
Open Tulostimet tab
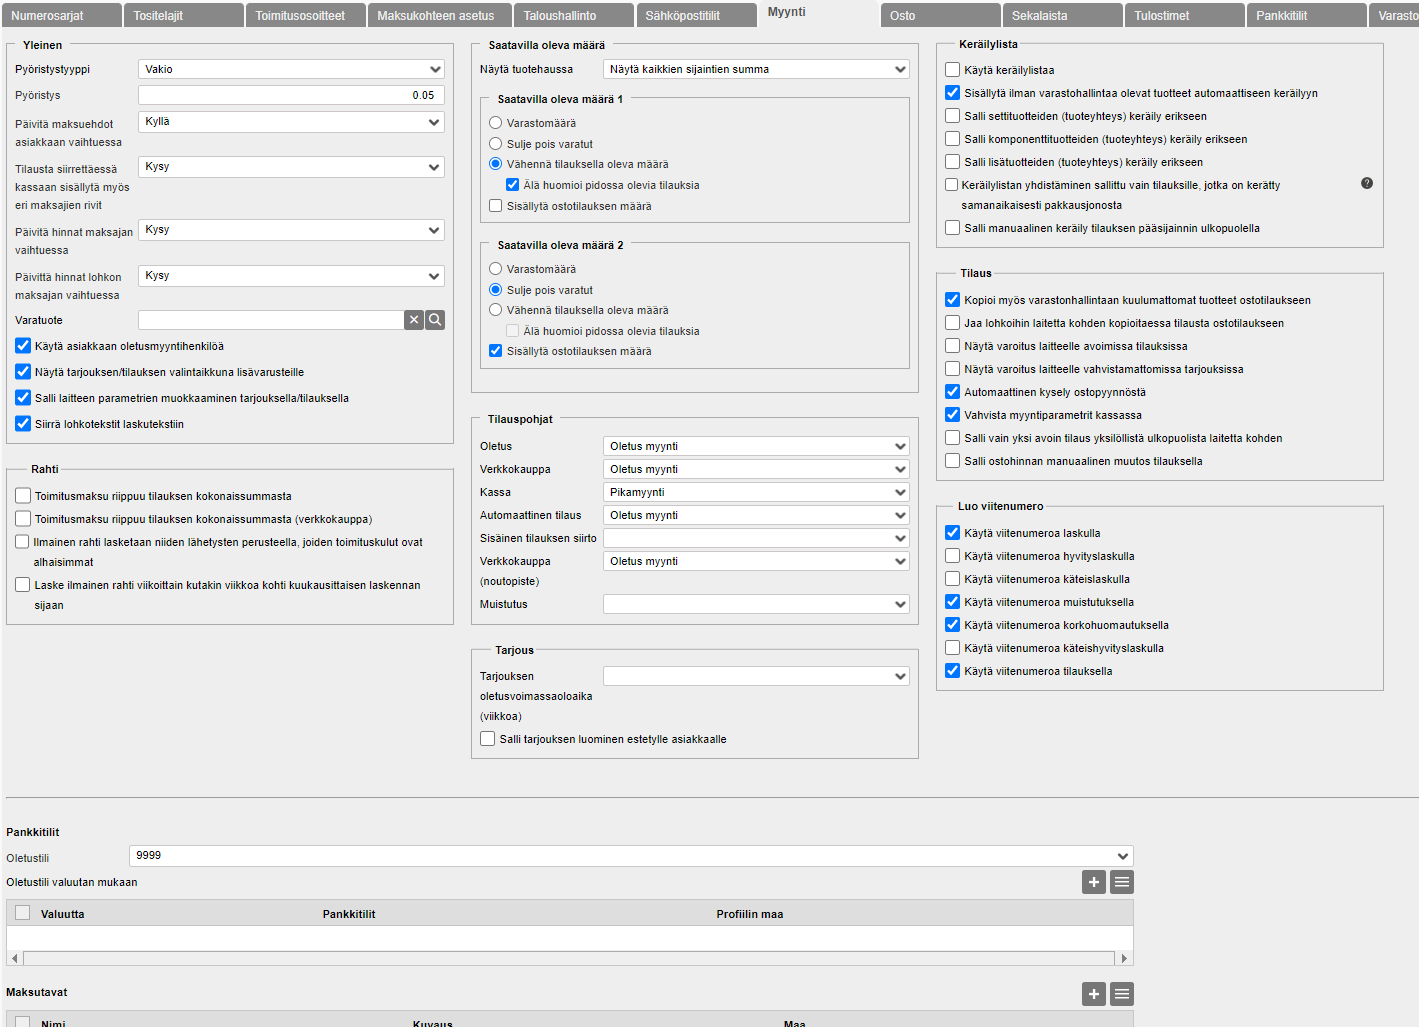pos(1185,15)
